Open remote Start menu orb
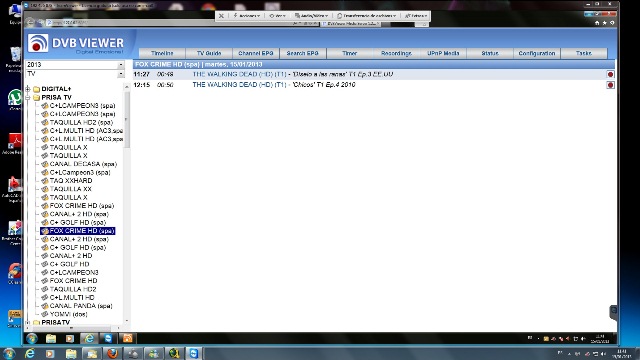 coord(32,338)
